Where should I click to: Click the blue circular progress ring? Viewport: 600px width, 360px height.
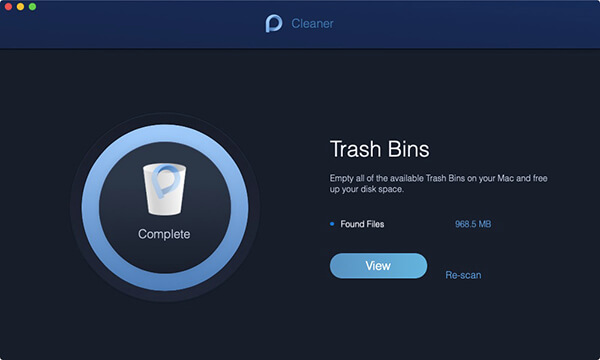click(x=165, y=133)
